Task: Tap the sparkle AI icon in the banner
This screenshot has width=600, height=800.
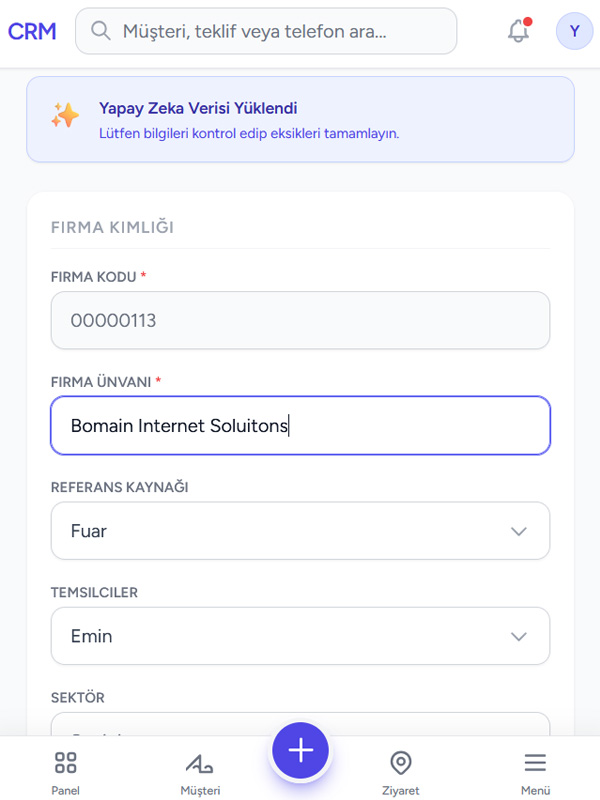Action: pyautogui.click(x=64, y=115)
